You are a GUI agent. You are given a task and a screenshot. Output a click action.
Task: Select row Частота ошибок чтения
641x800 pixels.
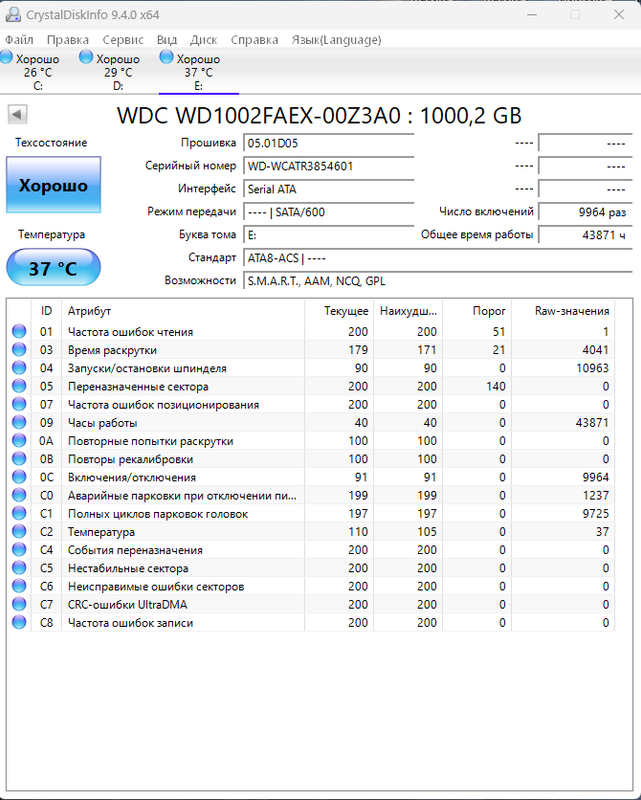pos(311,332)
